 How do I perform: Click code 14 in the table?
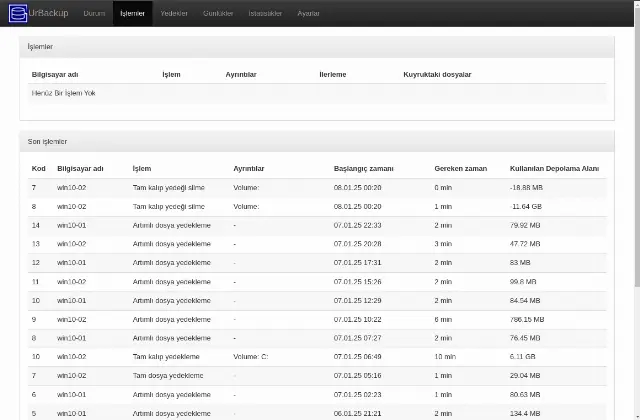[x=36, y=225]
